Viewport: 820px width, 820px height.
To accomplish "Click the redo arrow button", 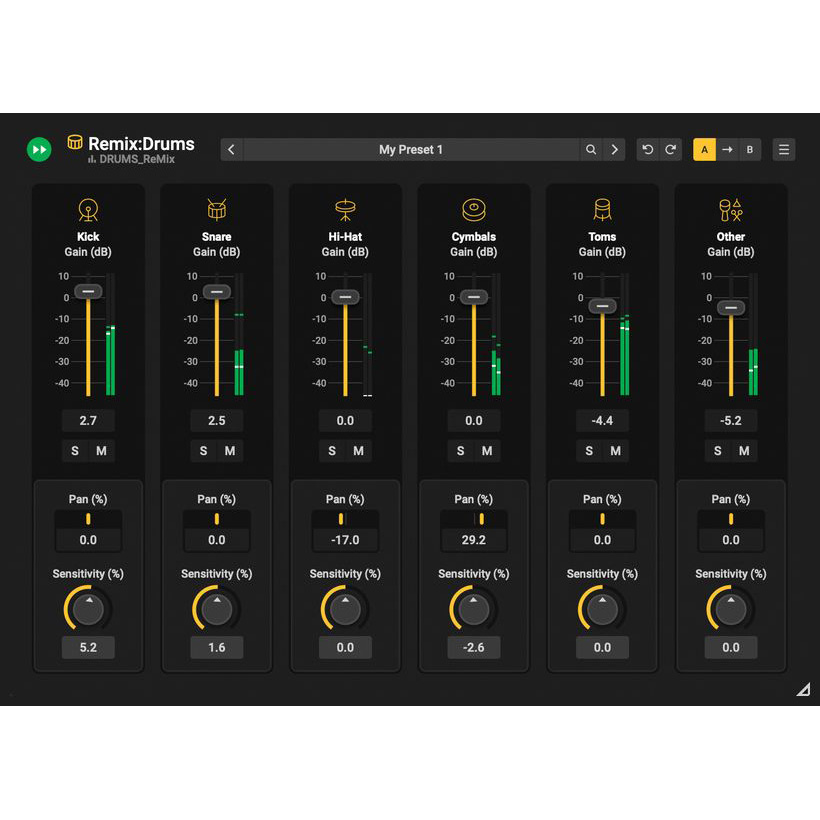I will [670, 150].
